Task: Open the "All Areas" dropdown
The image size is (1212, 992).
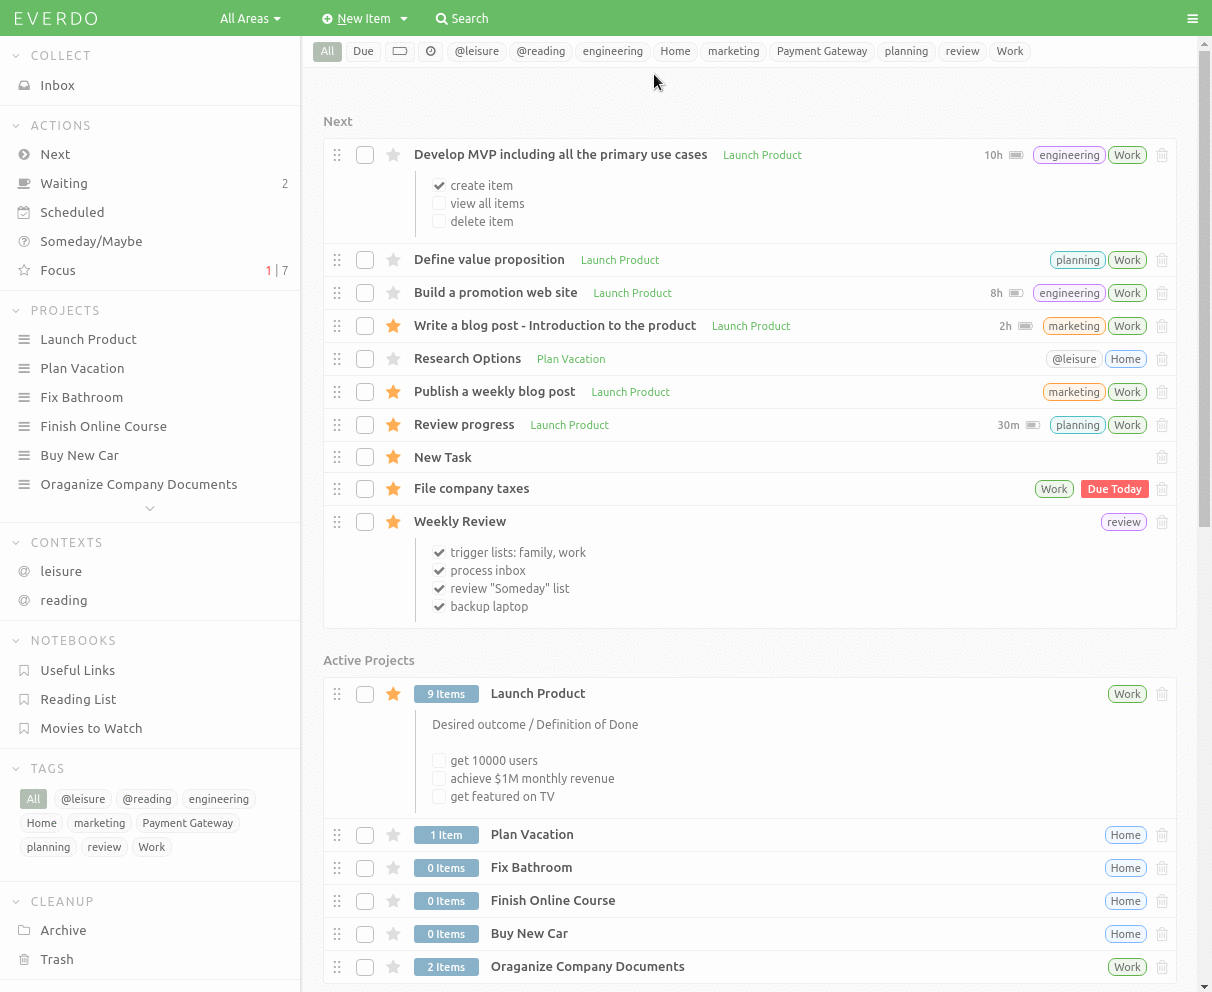Action: (x=249, y=18)
